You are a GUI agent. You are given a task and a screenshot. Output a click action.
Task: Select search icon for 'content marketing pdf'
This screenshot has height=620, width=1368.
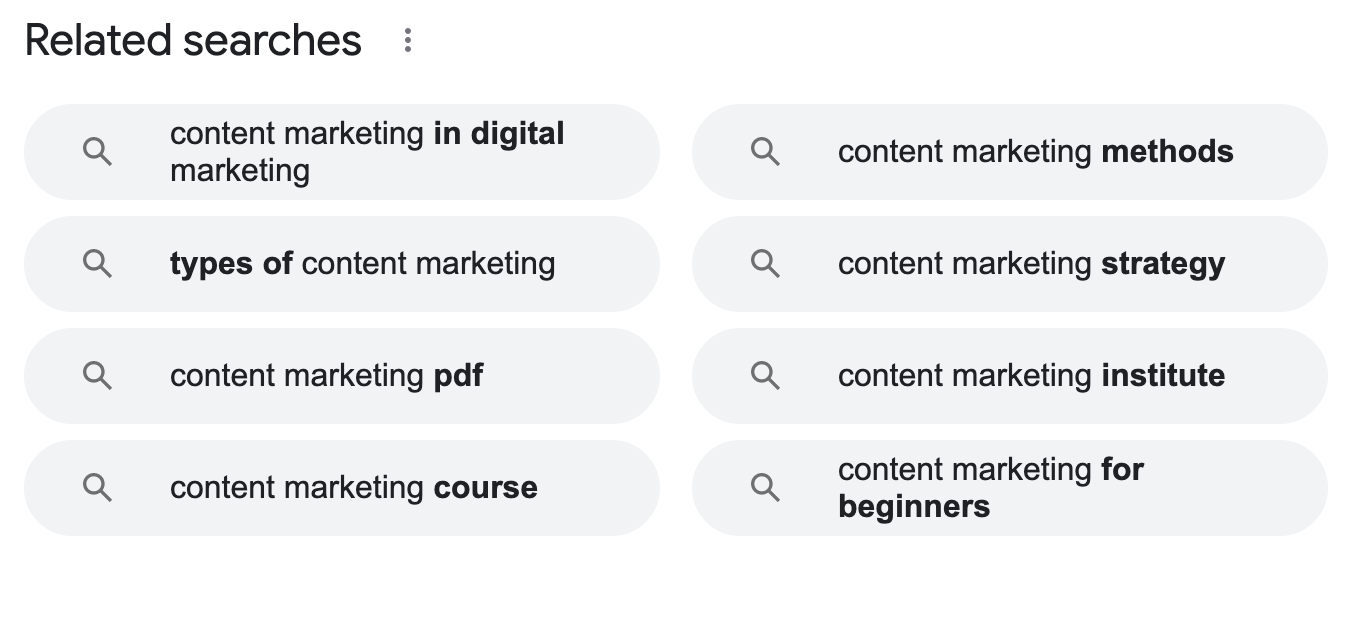[97, 376]
